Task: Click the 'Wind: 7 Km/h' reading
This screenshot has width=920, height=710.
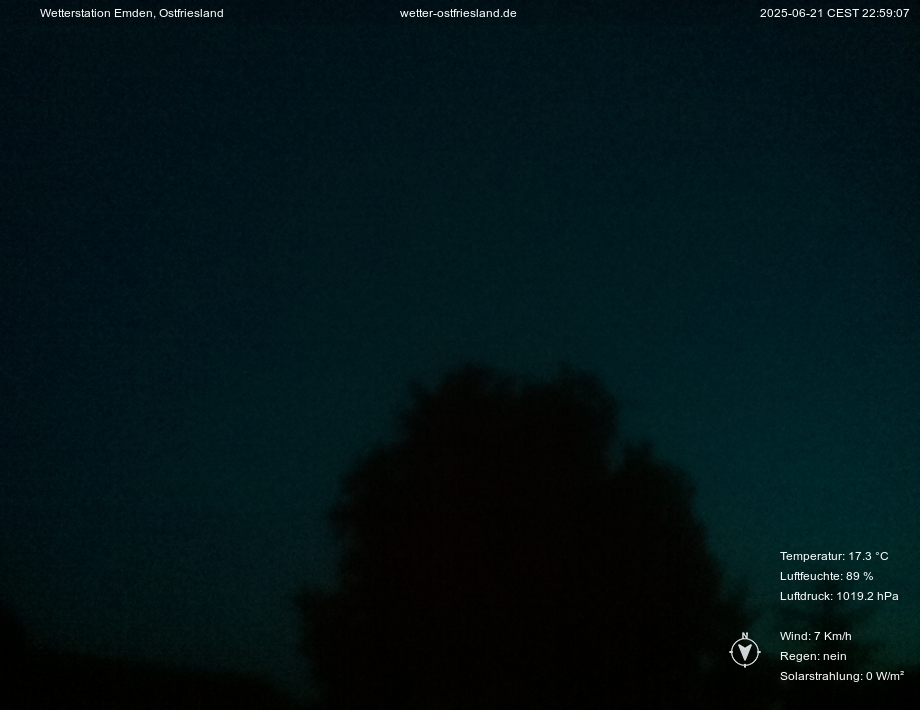Action: (x=816, y=636)
